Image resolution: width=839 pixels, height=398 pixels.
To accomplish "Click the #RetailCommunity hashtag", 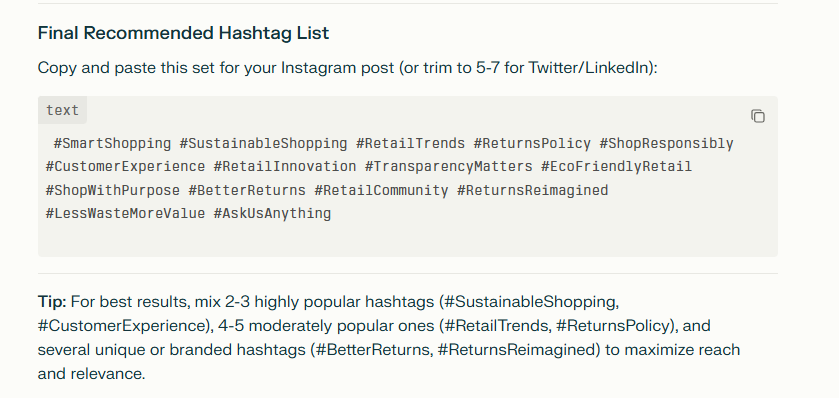I will pos(381,190).
